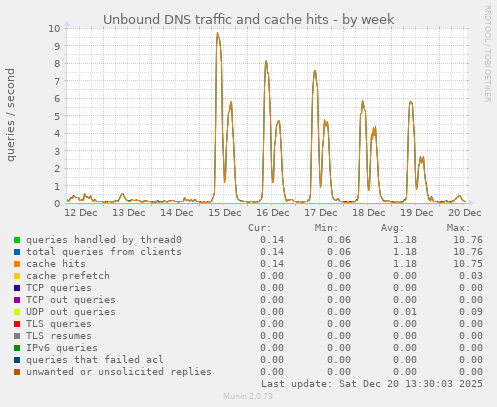Click the dark blue 'TCP queries' swatch

(17, 288)
